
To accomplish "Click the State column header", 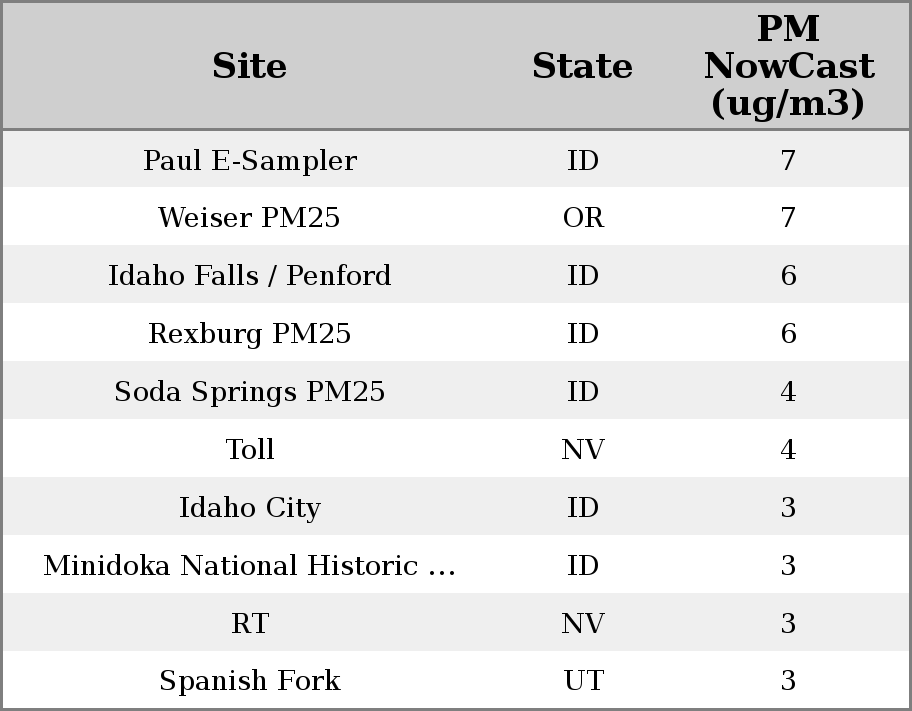I will tap(582, 67).
